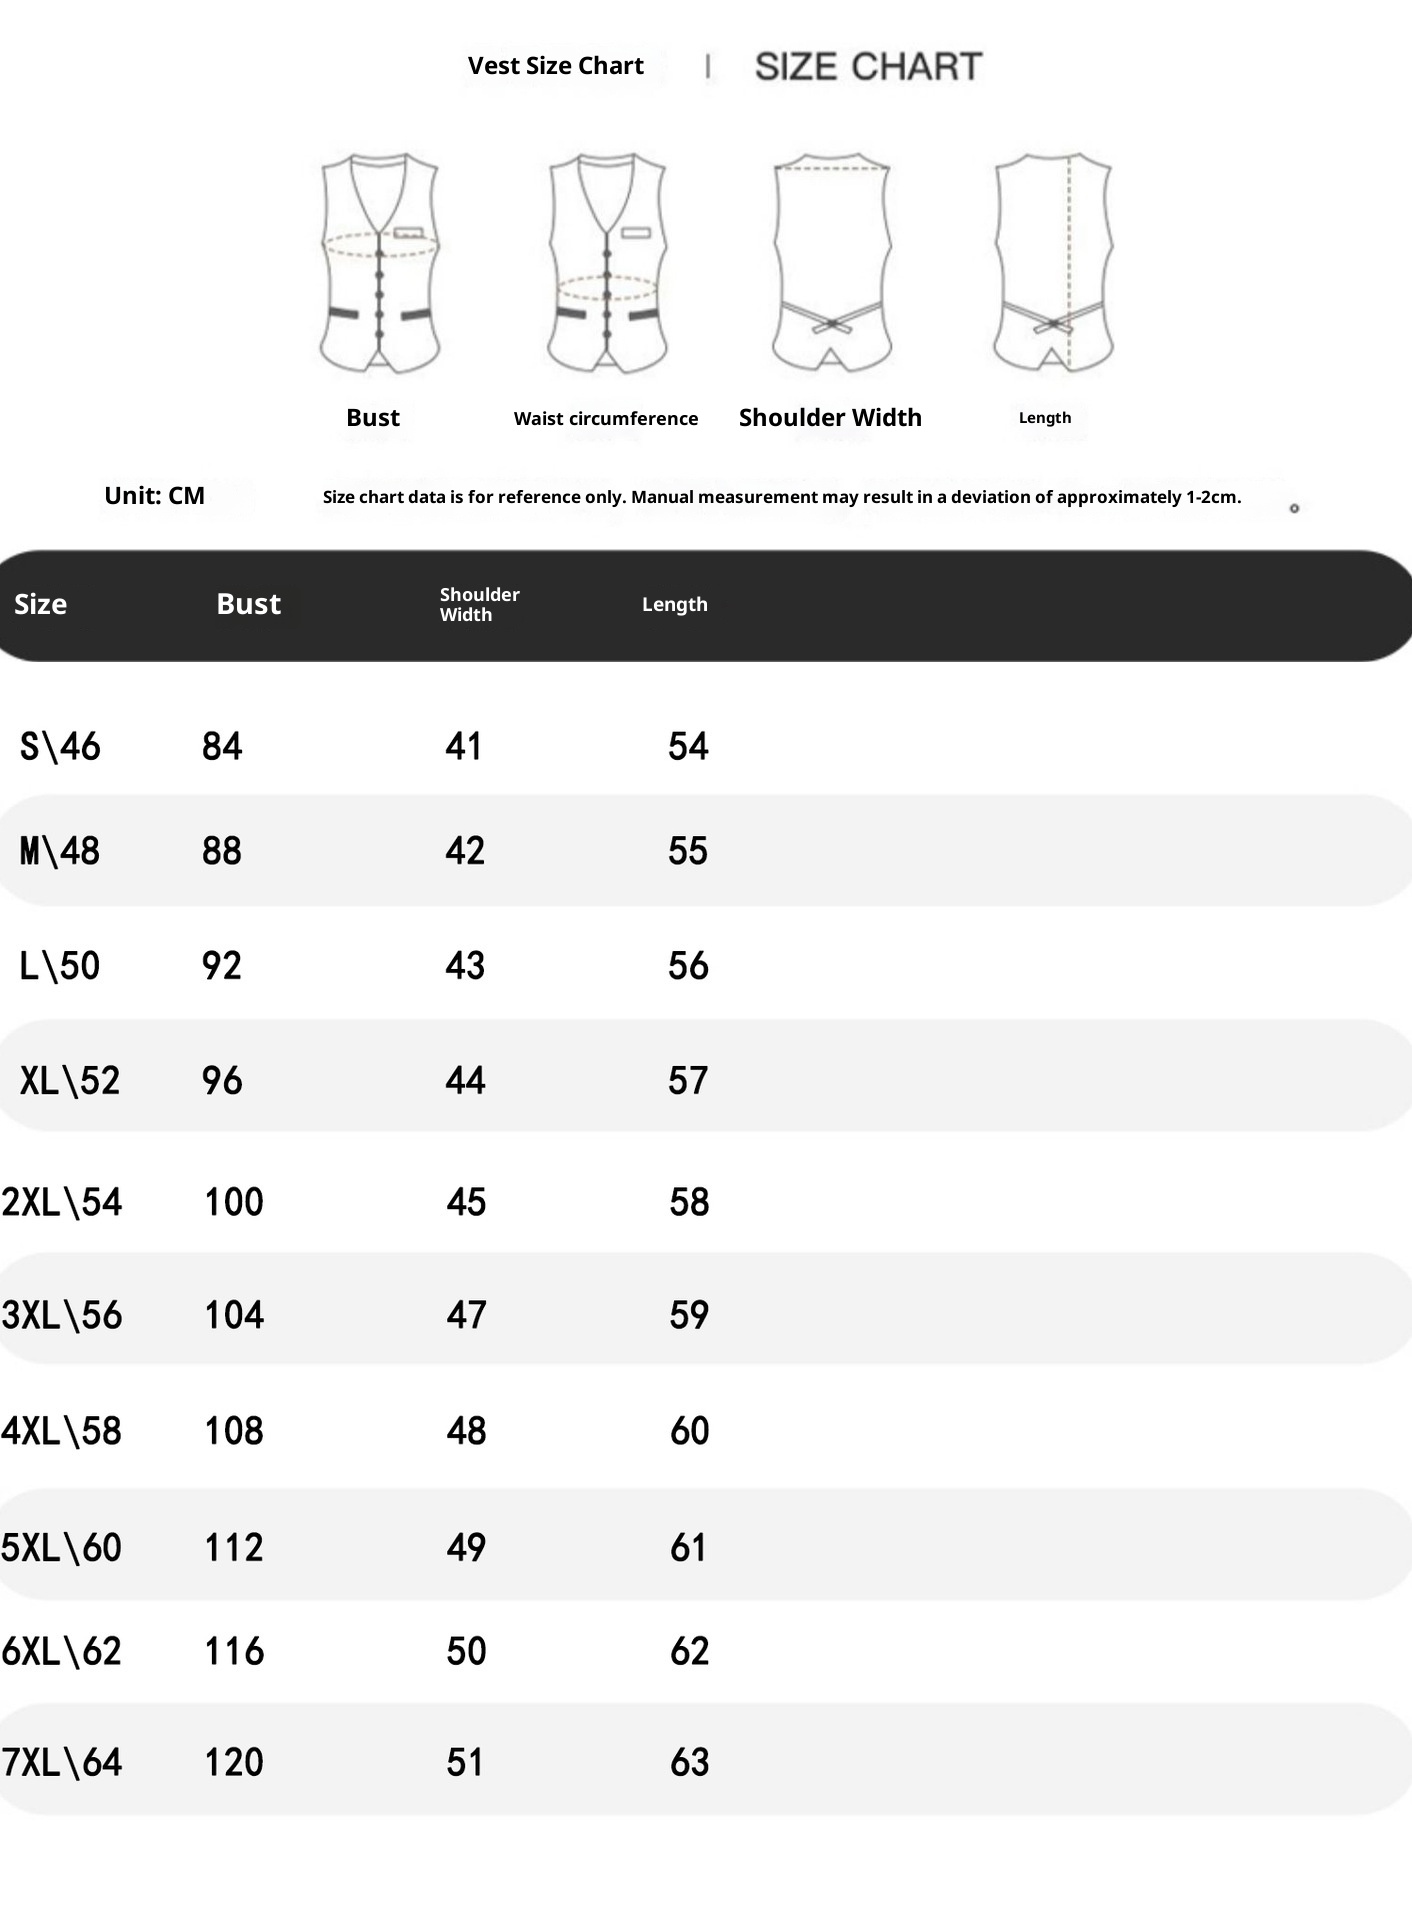Click bust value 100 in 2XL row
The height and width of the screenshot is (1920, 1412).
pos(234,1201)
